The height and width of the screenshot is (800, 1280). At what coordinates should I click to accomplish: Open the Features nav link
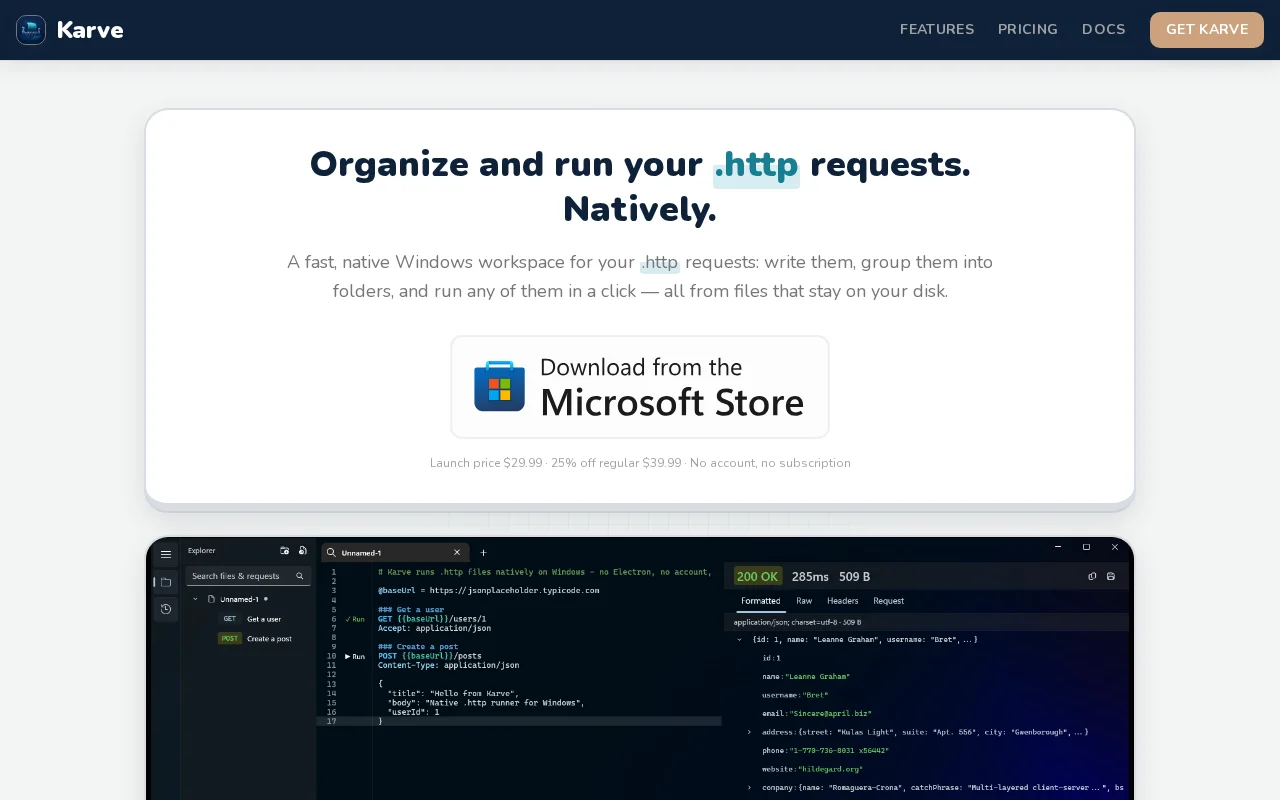(x=937, y=30)
